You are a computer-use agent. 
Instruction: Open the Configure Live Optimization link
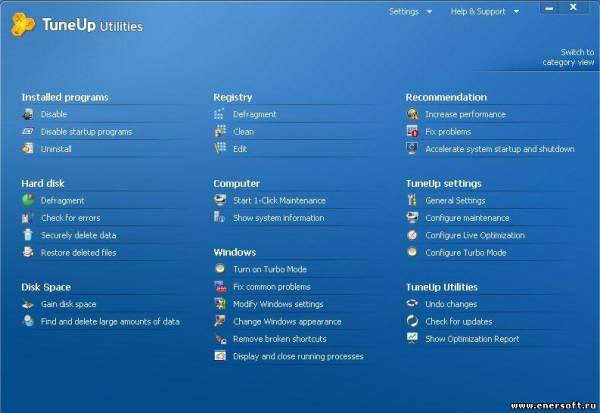(x=475, y=235)
